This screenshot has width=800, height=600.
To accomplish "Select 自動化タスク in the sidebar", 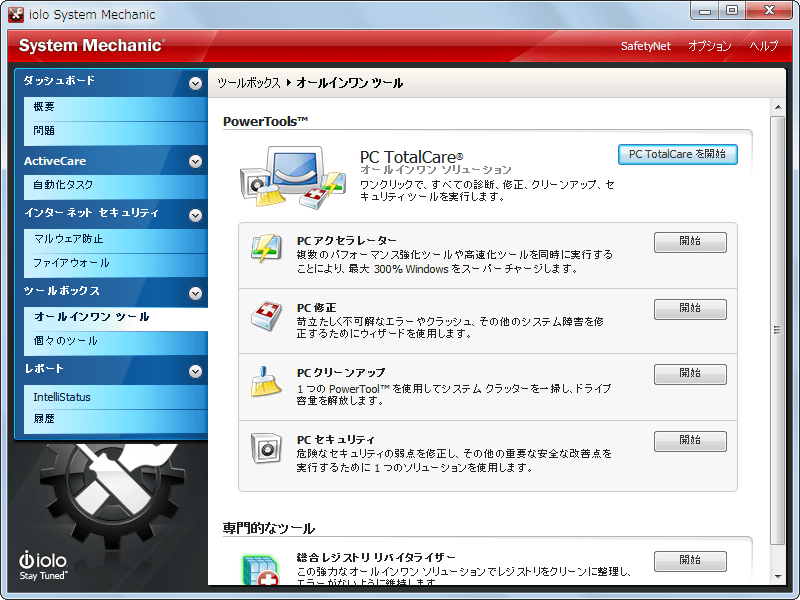I will click(115, 186).
